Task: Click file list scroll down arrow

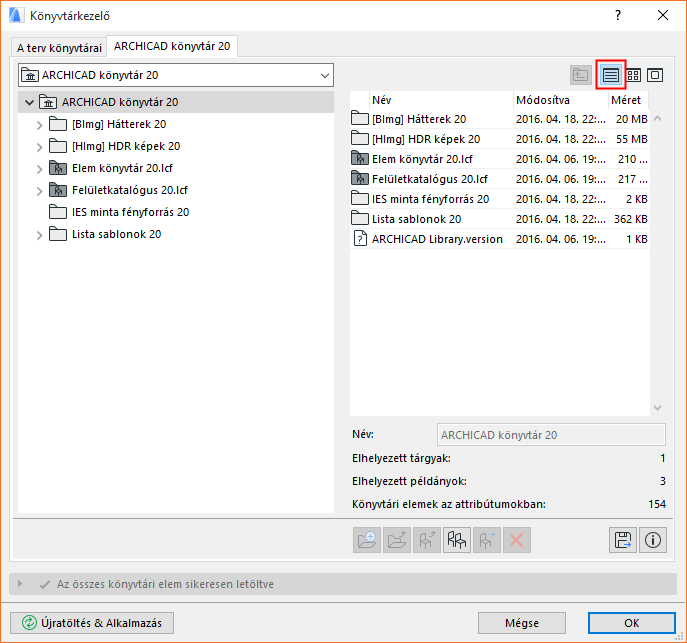Action: 657,408
